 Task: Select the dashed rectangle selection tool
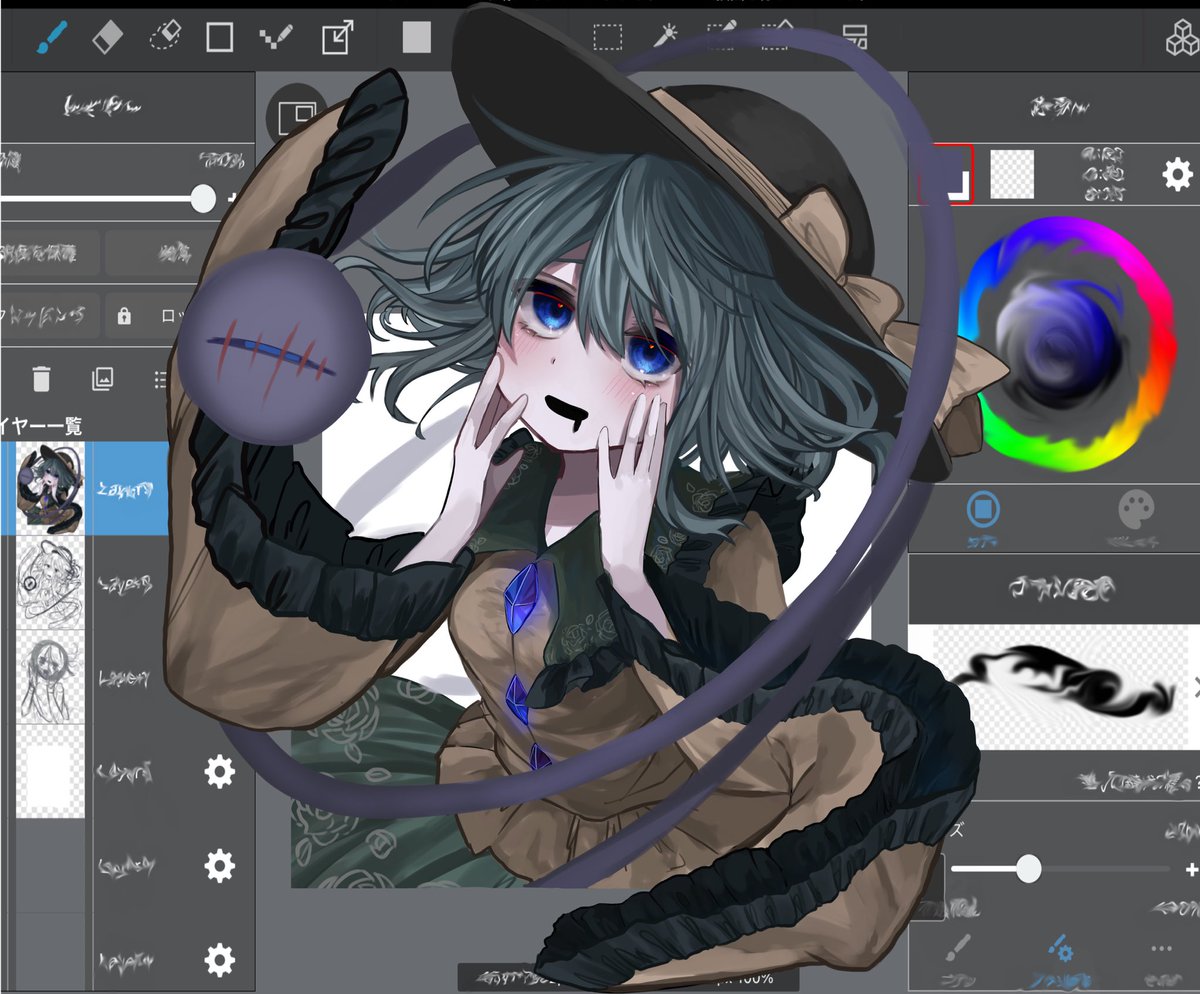[607, 38]
